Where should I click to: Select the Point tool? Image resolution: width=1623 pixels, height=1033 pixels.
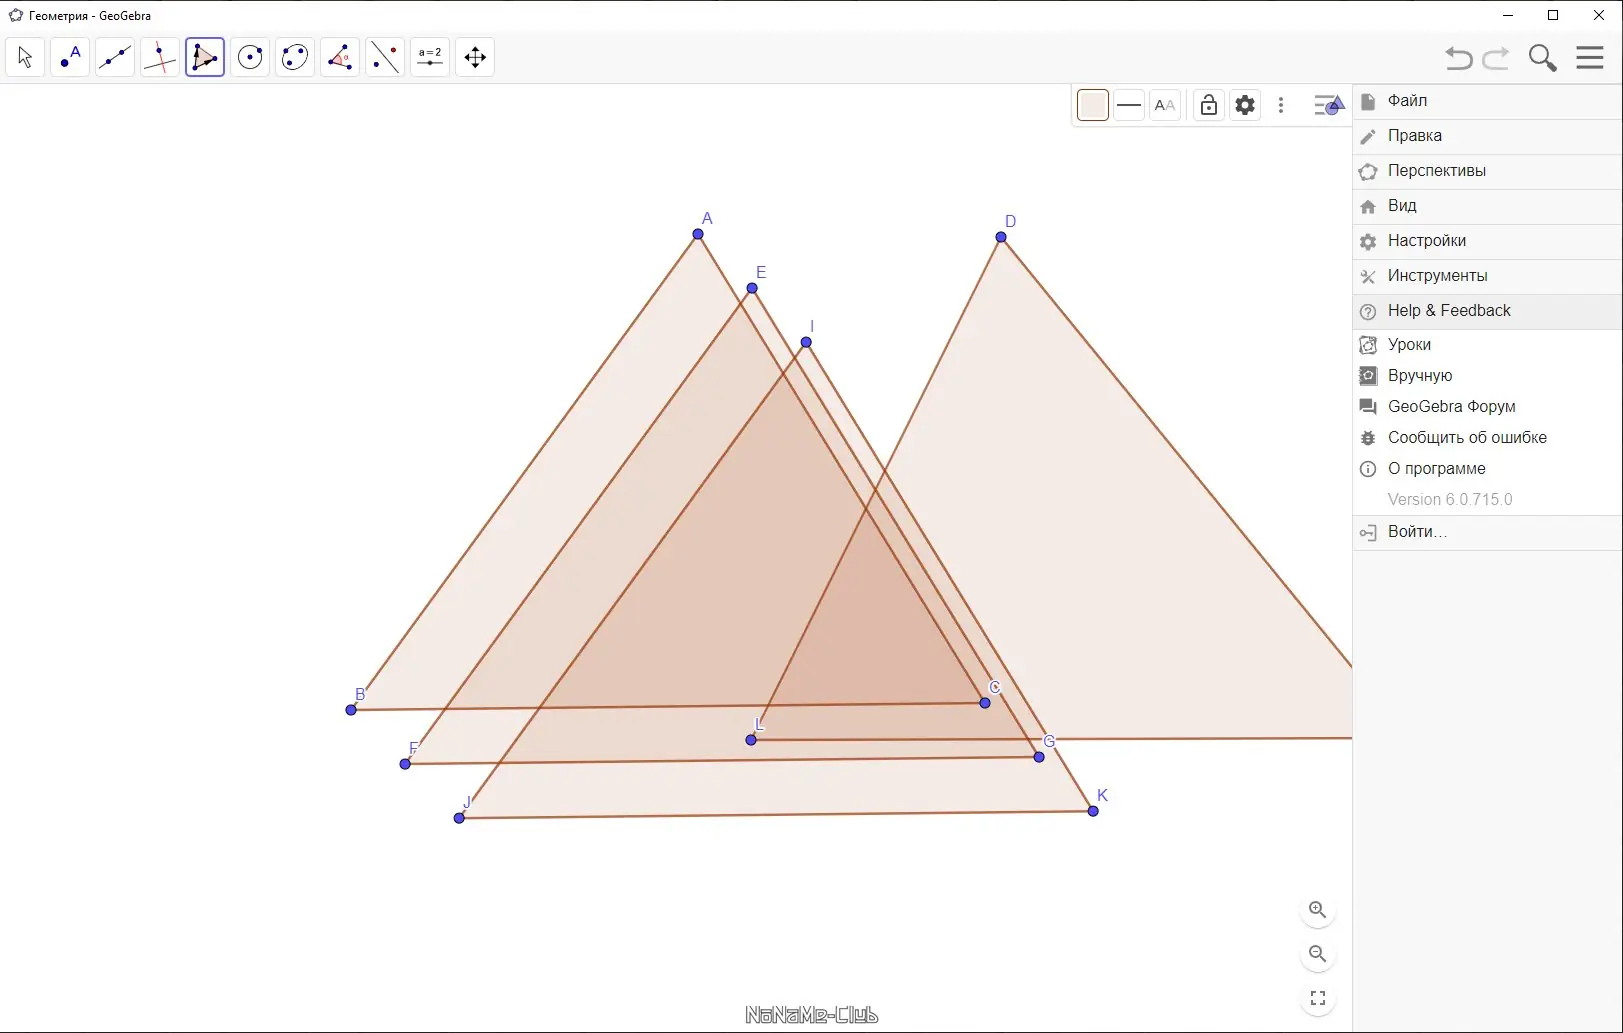[x=70, y=57]
